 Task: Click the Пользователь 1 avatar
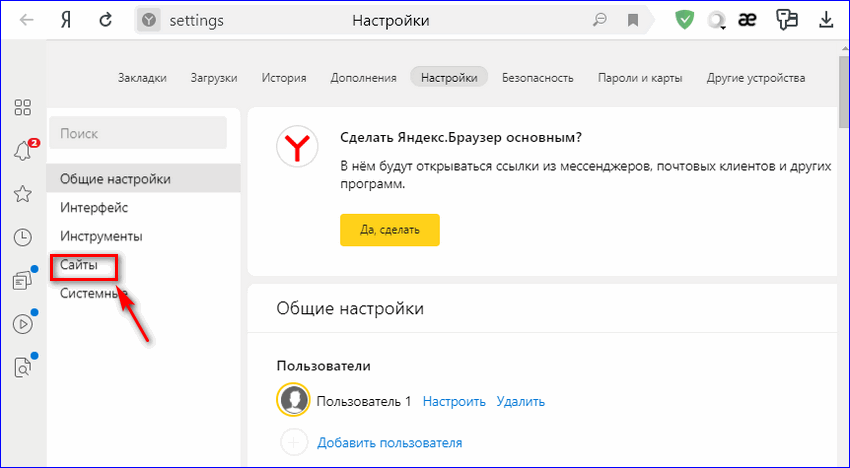(293, 400)
